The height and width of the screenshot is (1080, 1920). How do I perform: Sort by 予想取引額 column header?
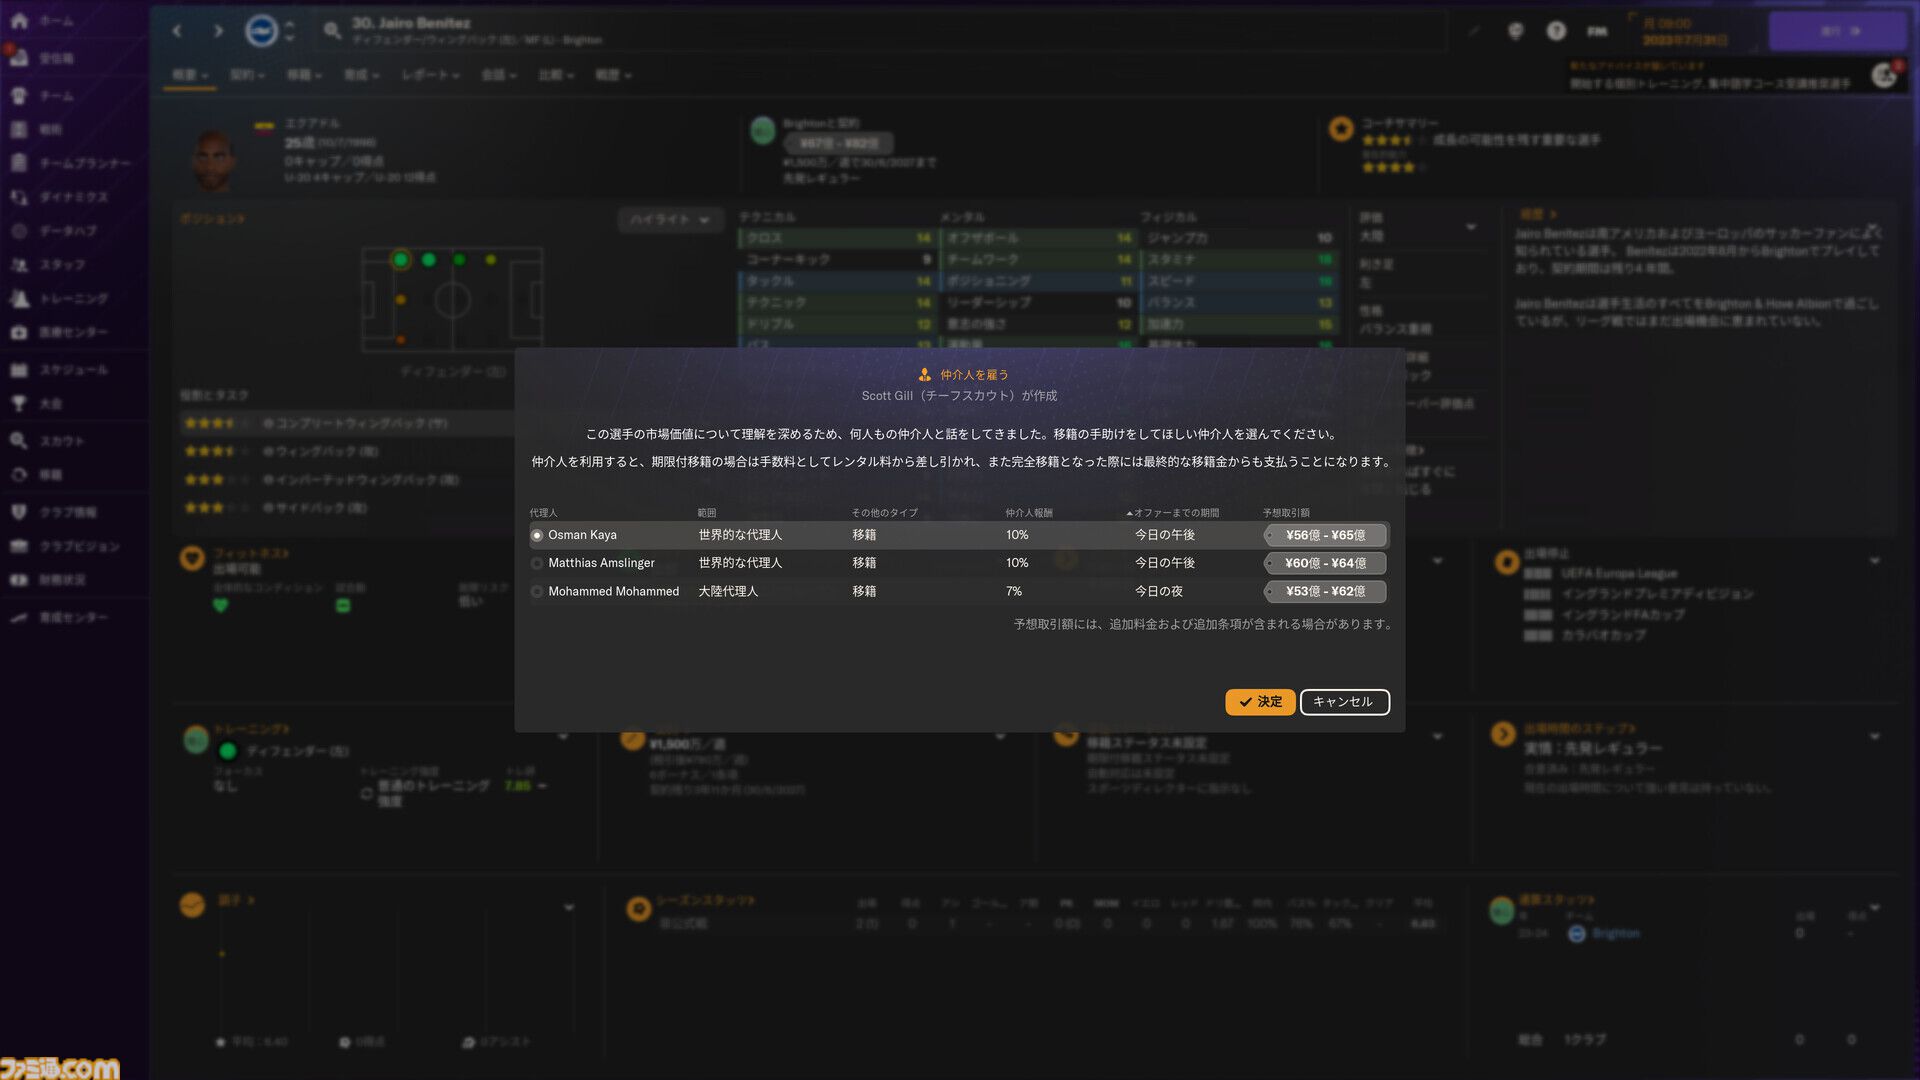click(x=1286, y=513)
